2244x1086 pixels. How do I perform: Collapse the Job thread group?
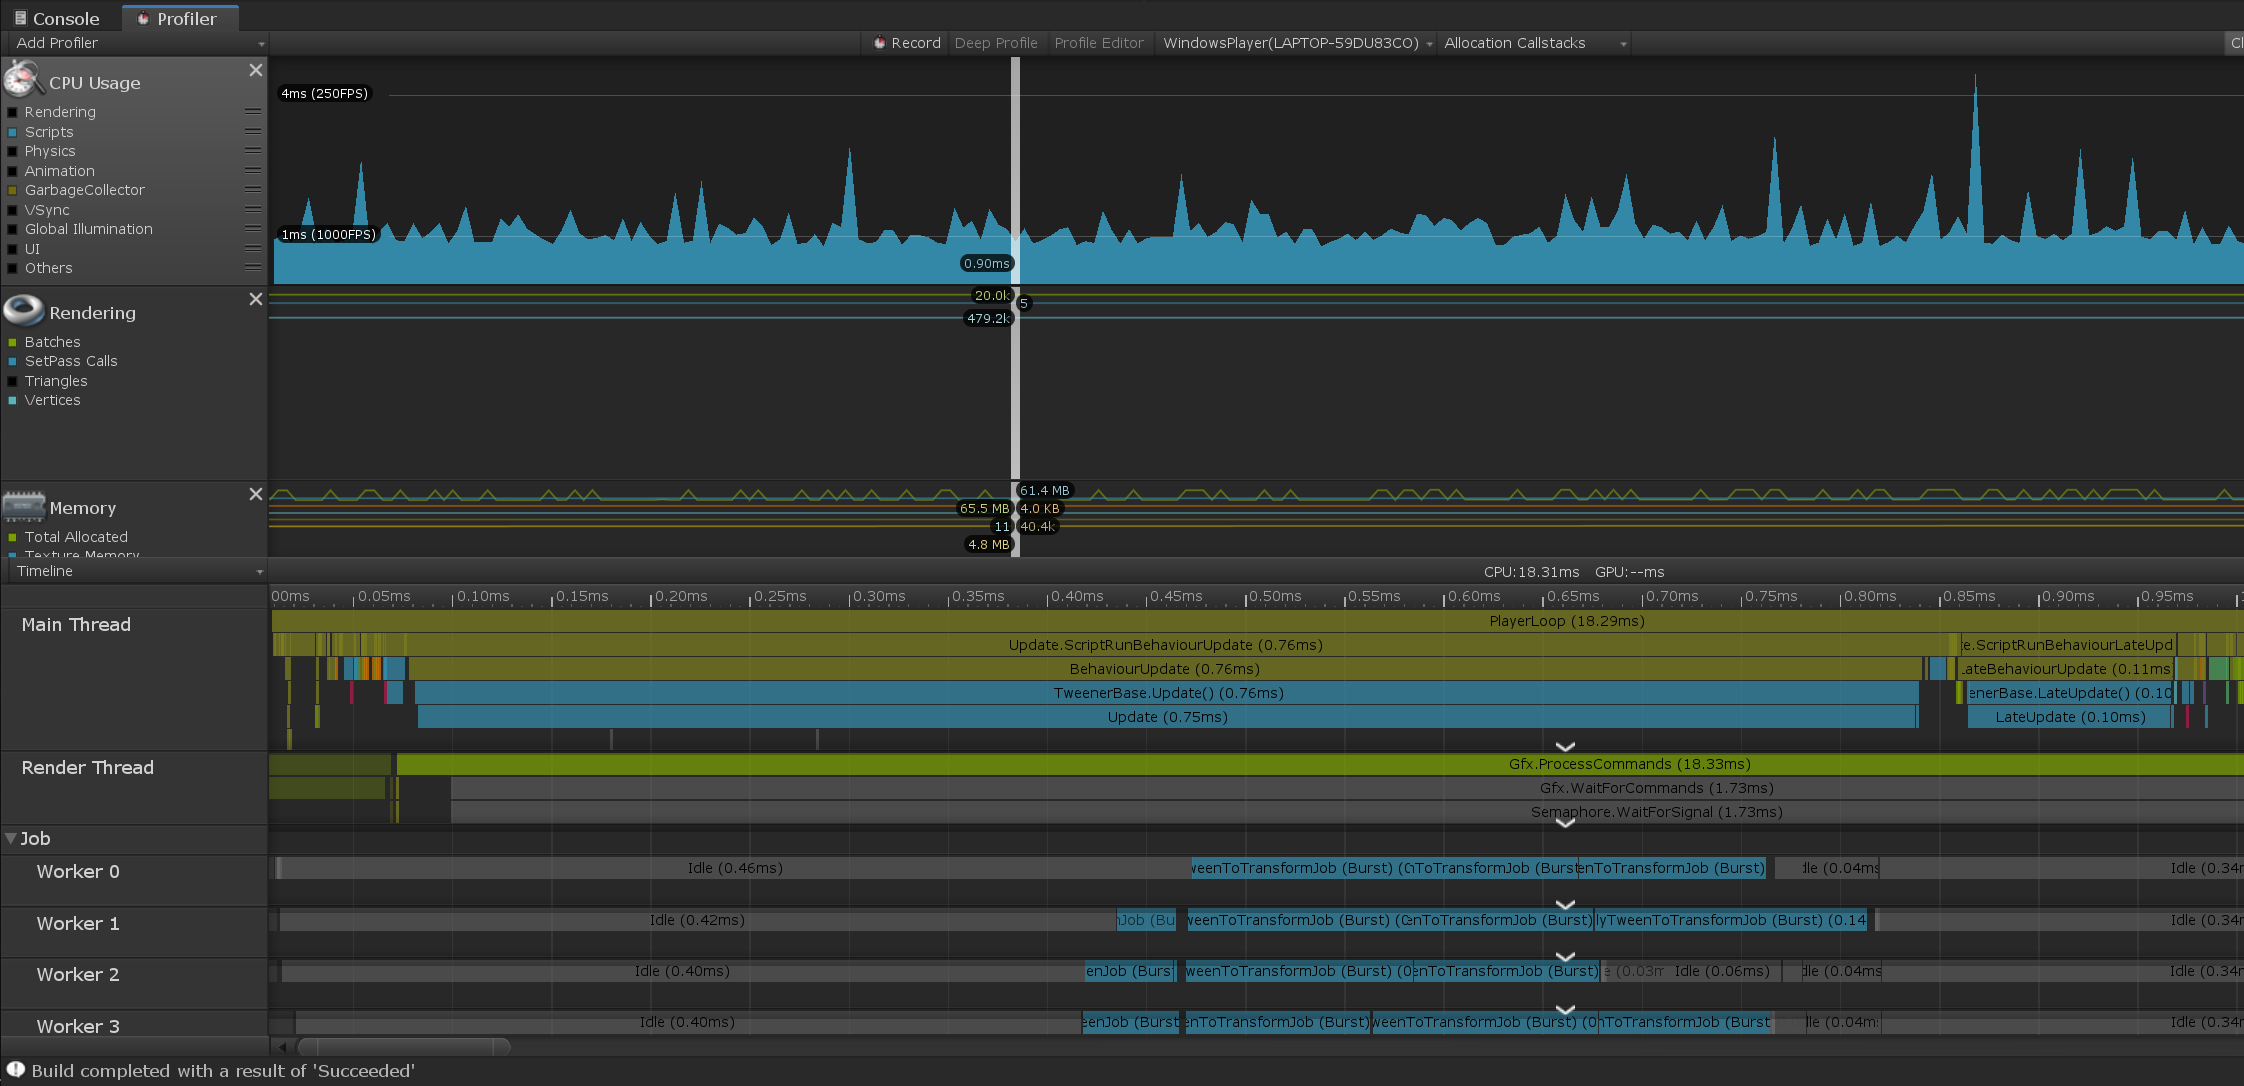11,838
